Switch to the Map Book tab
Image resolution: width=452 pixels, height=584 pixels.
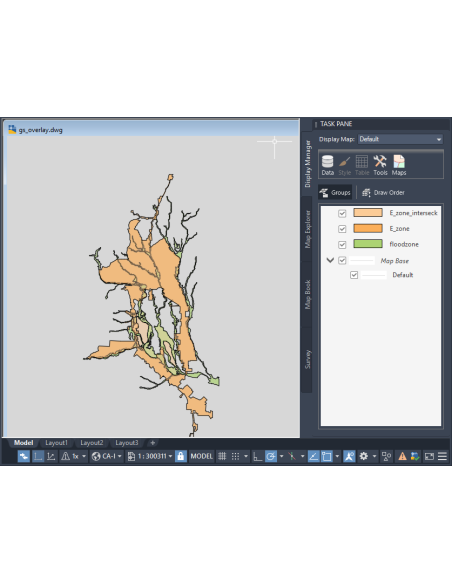[307, 294]
